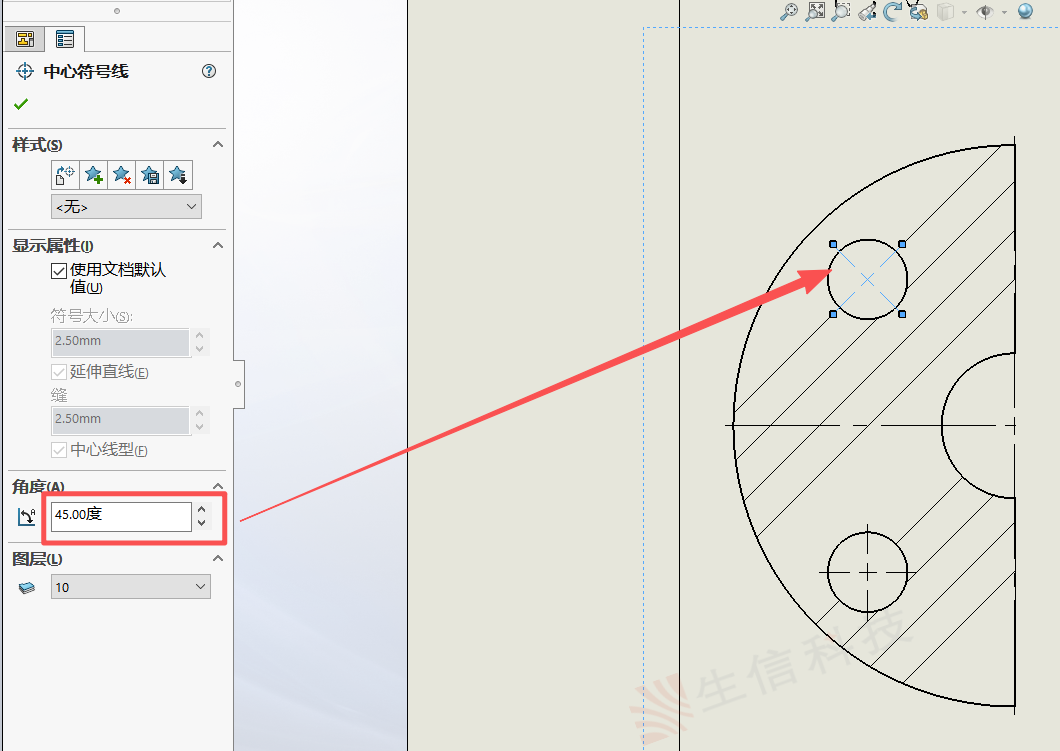Click the grayed Display Style cube icon
The height and width of the screenshot is (751, 1060).
pos(945,11)
